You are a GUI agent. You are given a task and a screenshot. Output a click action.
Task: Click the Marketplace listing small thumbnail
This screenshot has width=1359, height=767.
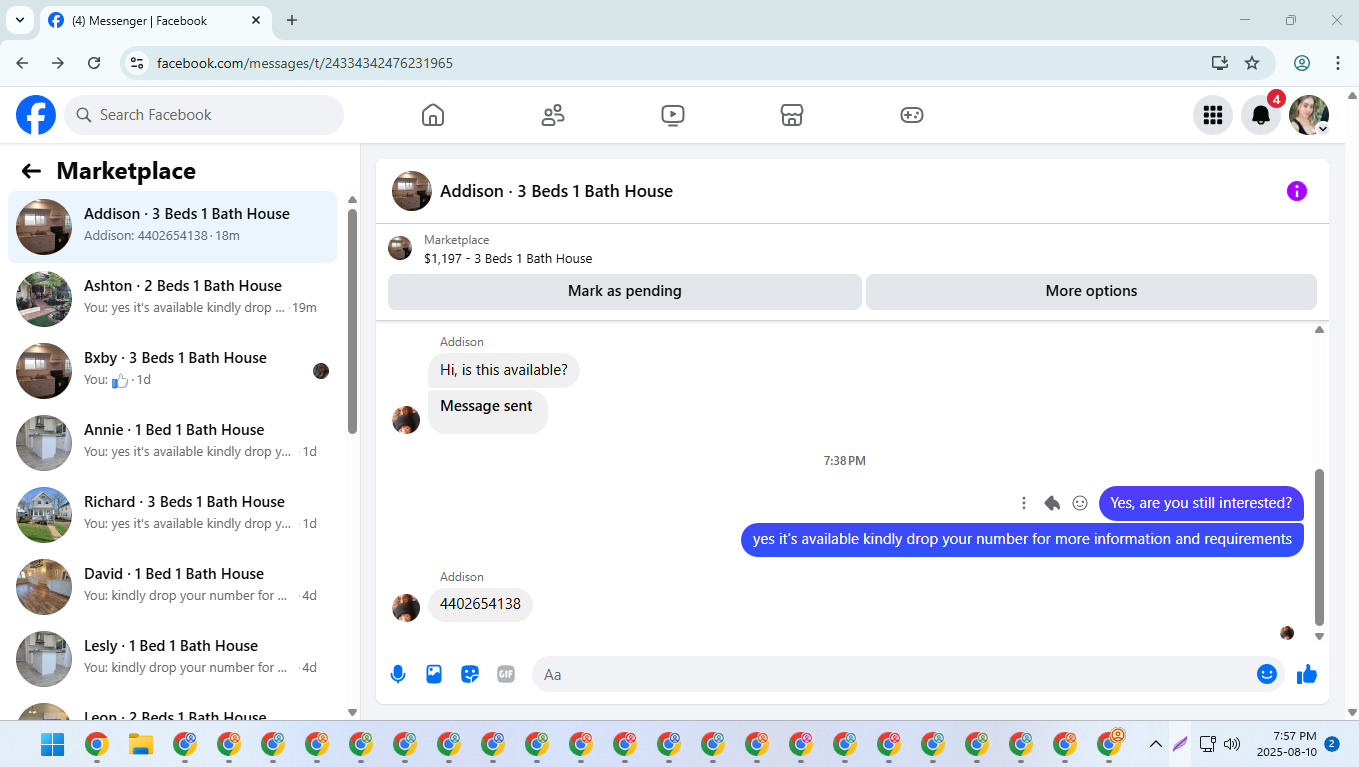pos(400,248)
